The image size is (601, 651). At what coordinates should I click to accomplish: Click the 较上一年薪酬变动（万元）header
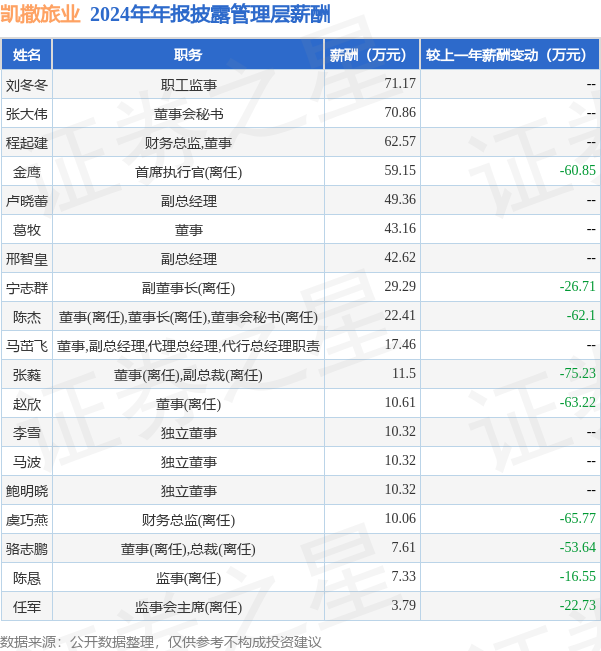510,54
